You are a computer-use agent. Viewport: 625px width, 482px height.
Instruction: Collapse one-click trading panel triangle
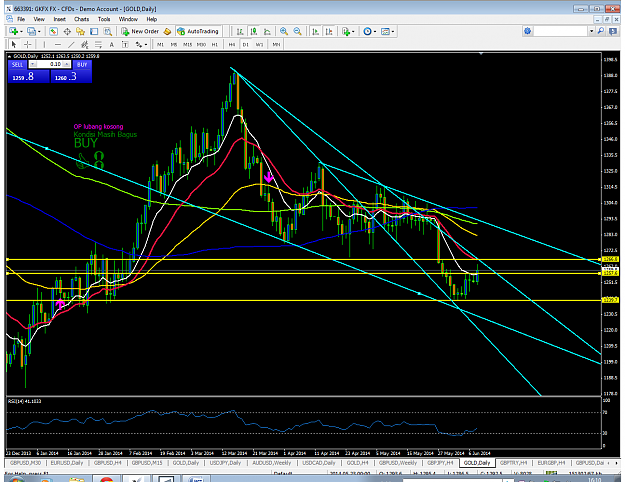[10, 56]
